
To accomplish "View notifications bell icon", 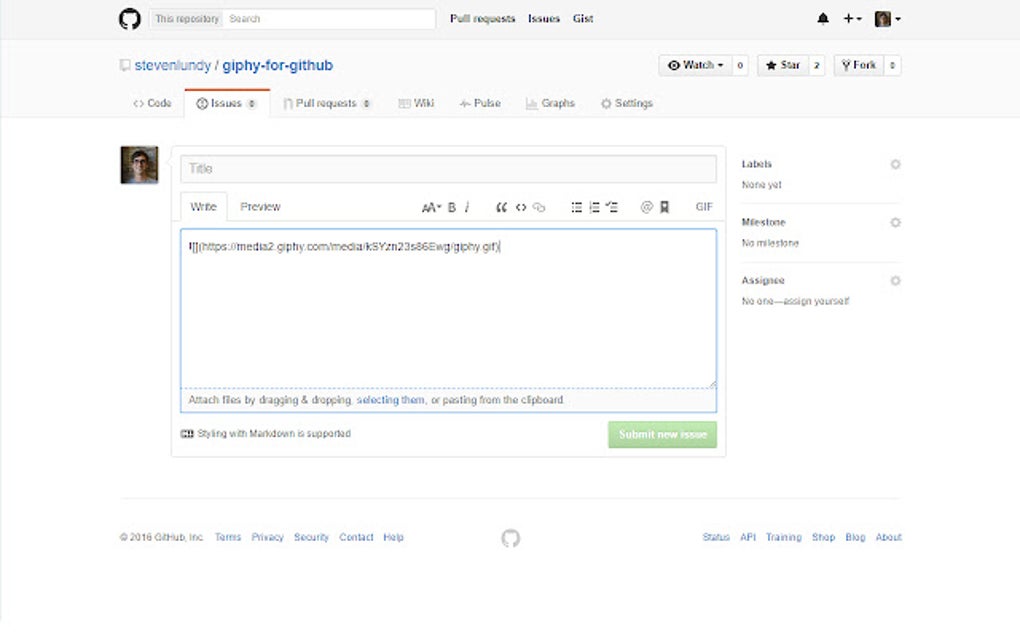I will [823, 19].
